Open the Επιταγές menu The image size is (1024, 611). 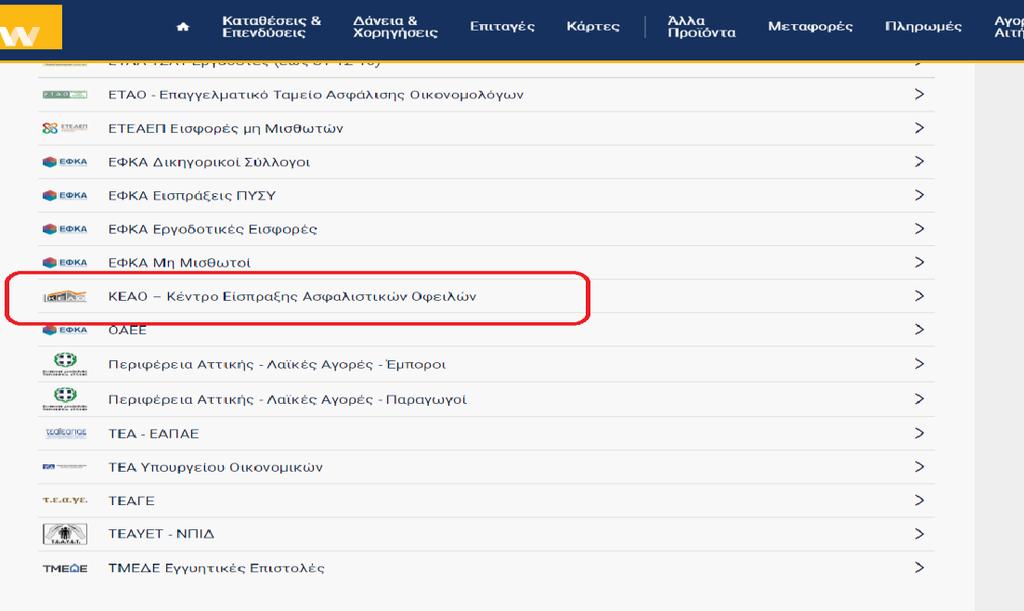click(502, 27)
